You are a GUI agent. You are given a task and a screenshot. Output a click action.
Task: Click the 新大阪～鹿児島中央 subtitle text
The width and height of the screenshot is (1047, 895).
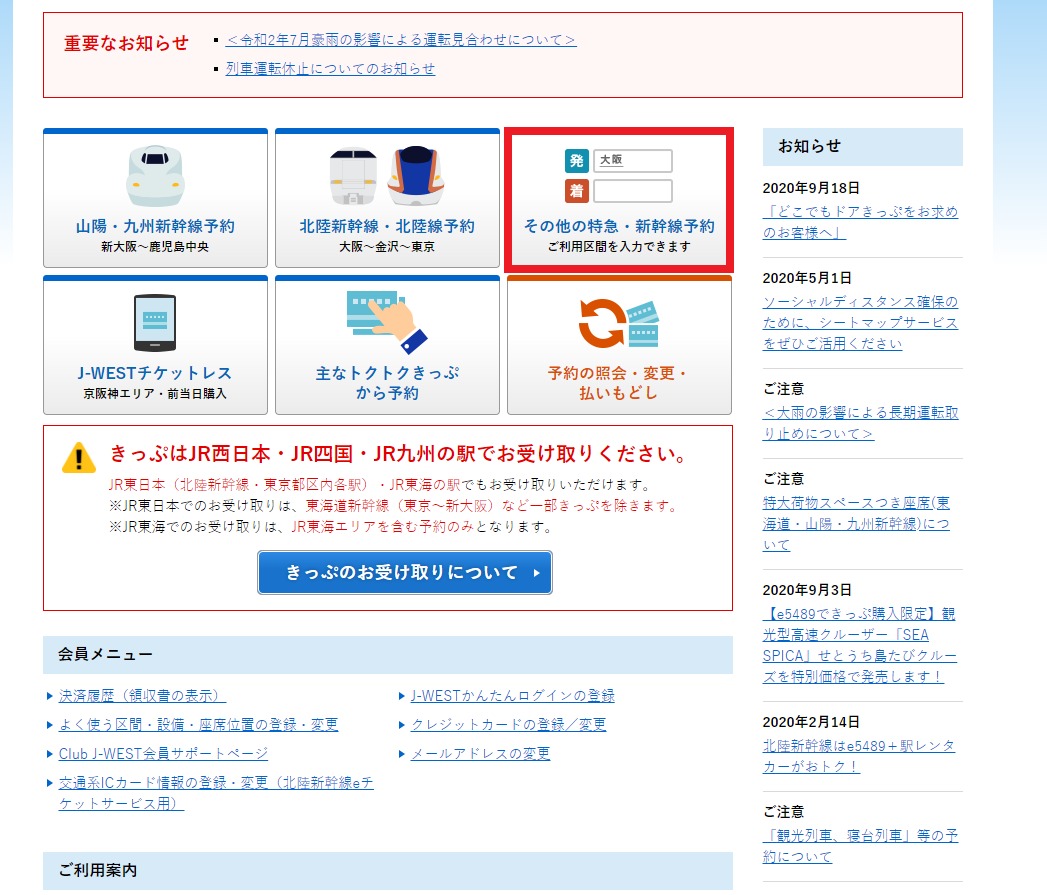click(x=155, y=247)
